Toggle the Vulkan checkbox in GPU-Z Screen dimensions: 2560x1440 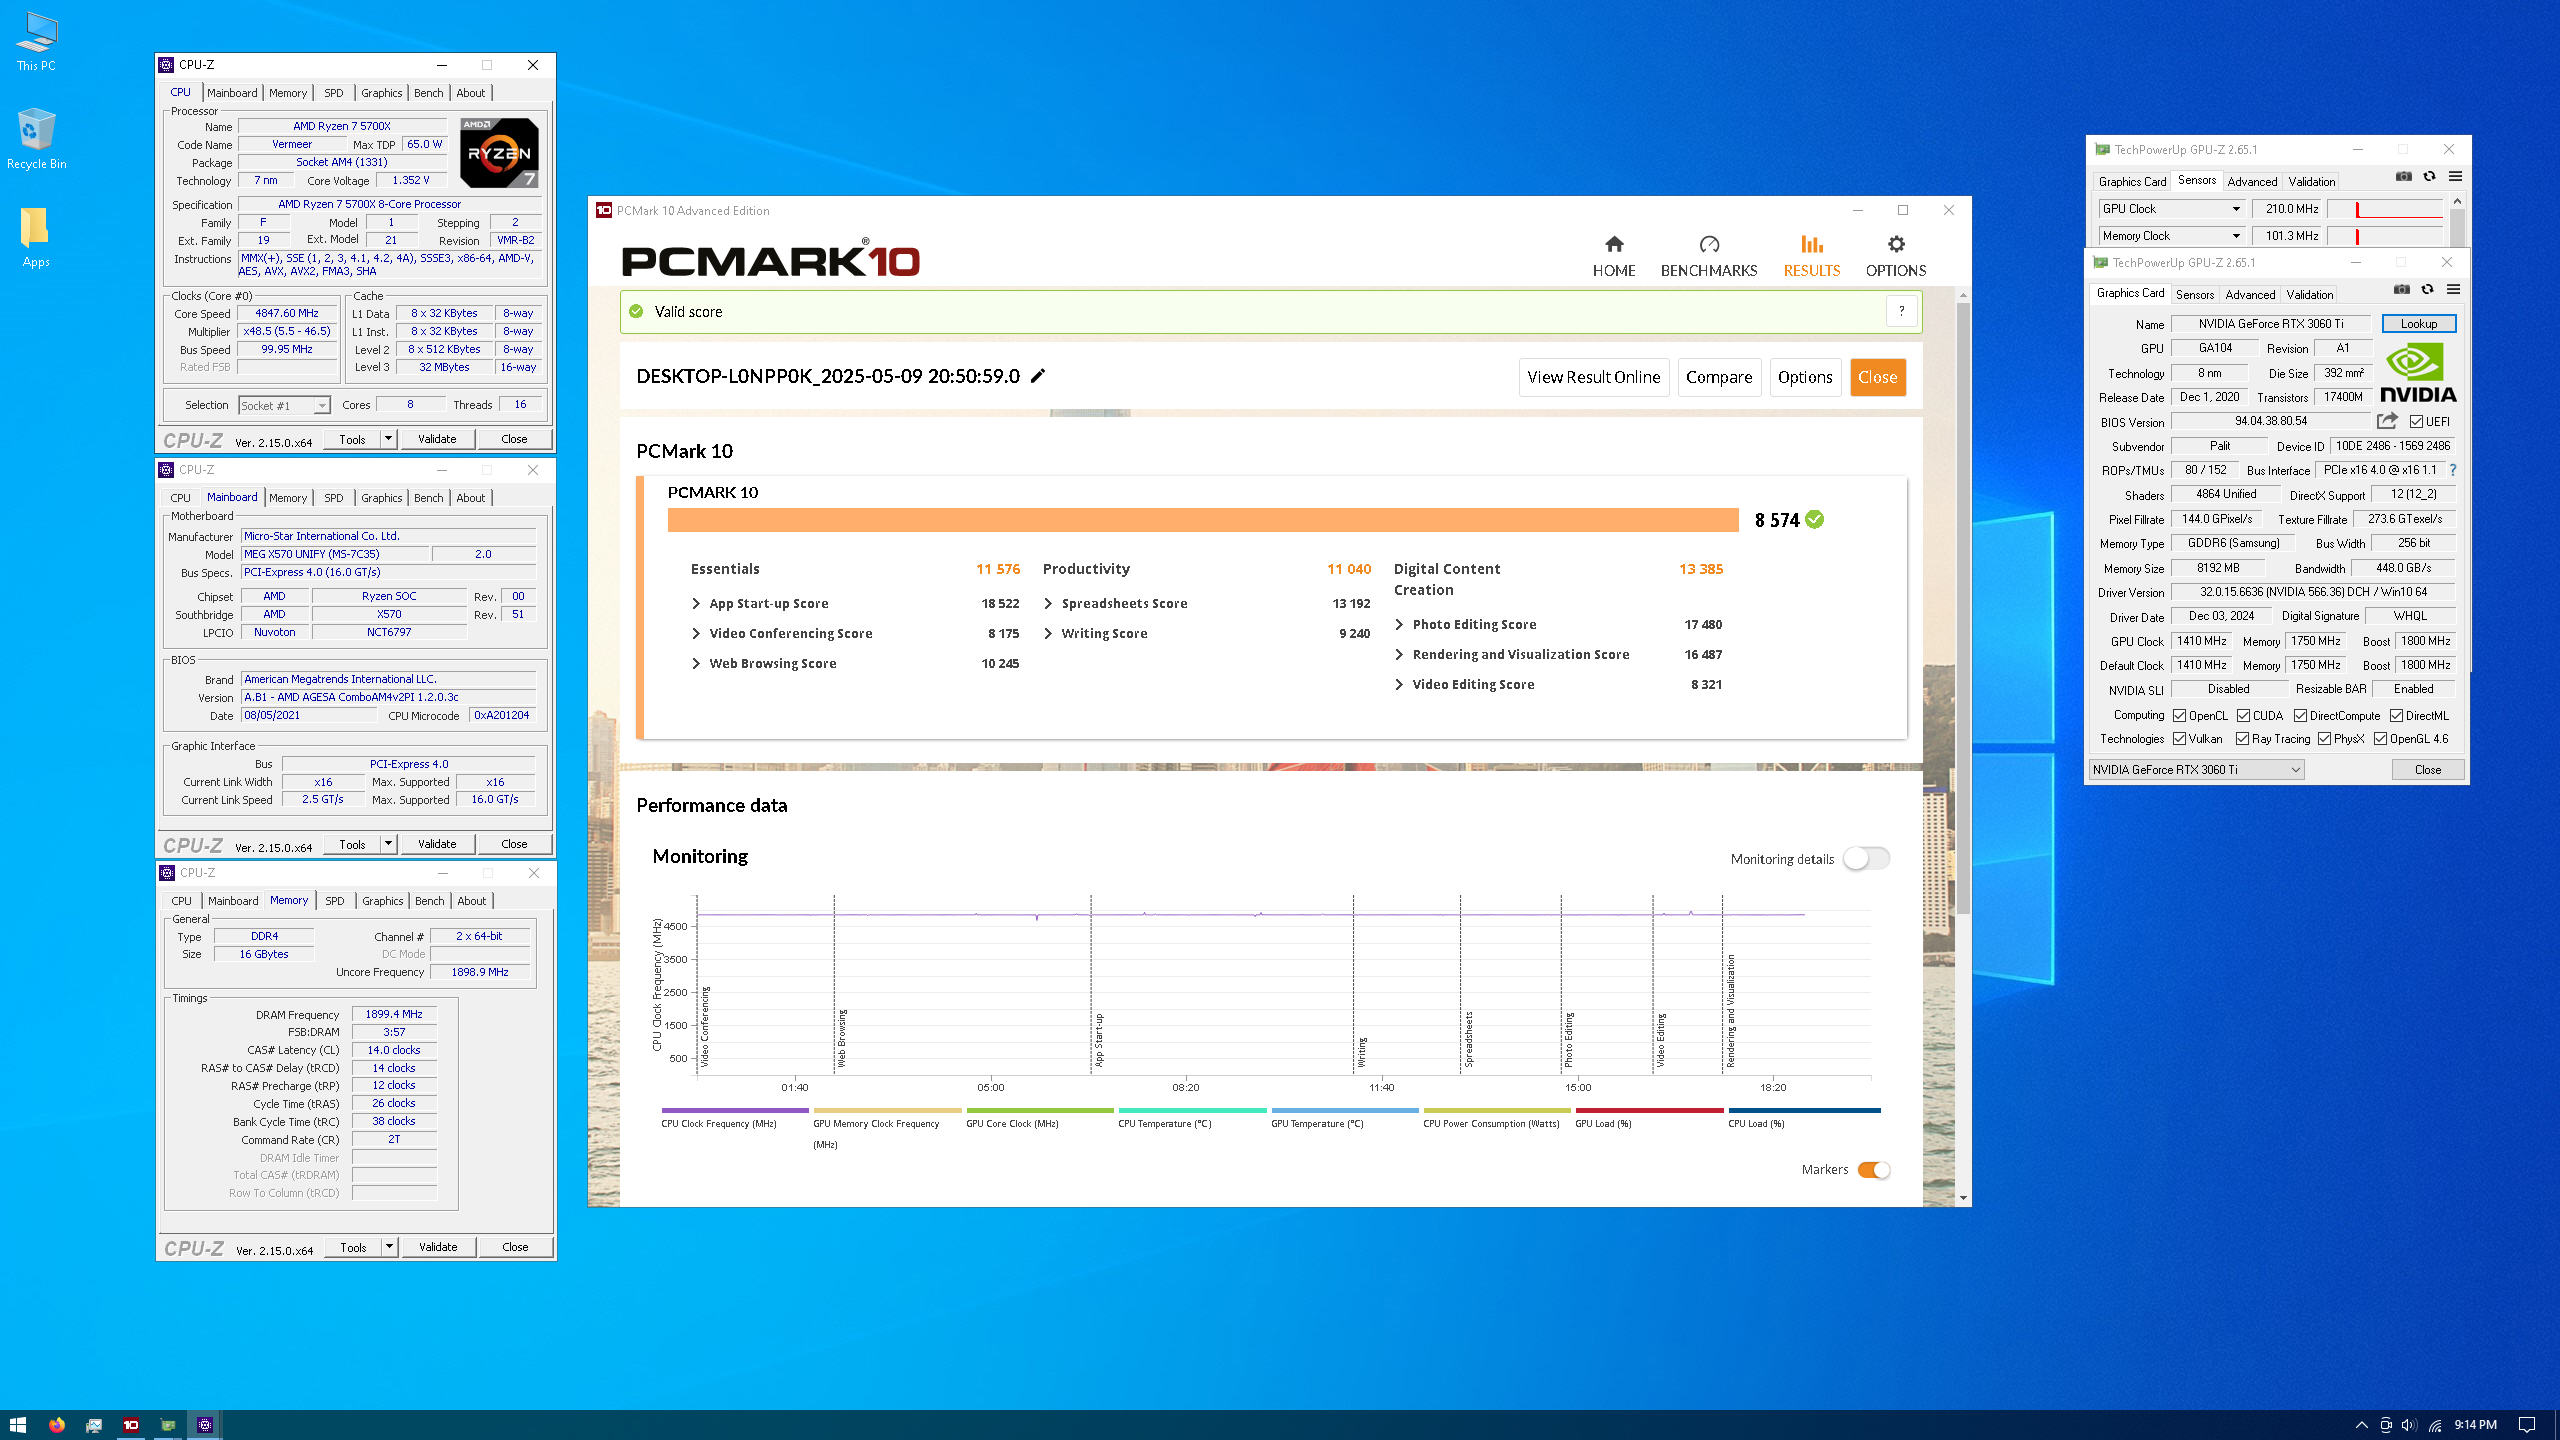click(2179, 739)
